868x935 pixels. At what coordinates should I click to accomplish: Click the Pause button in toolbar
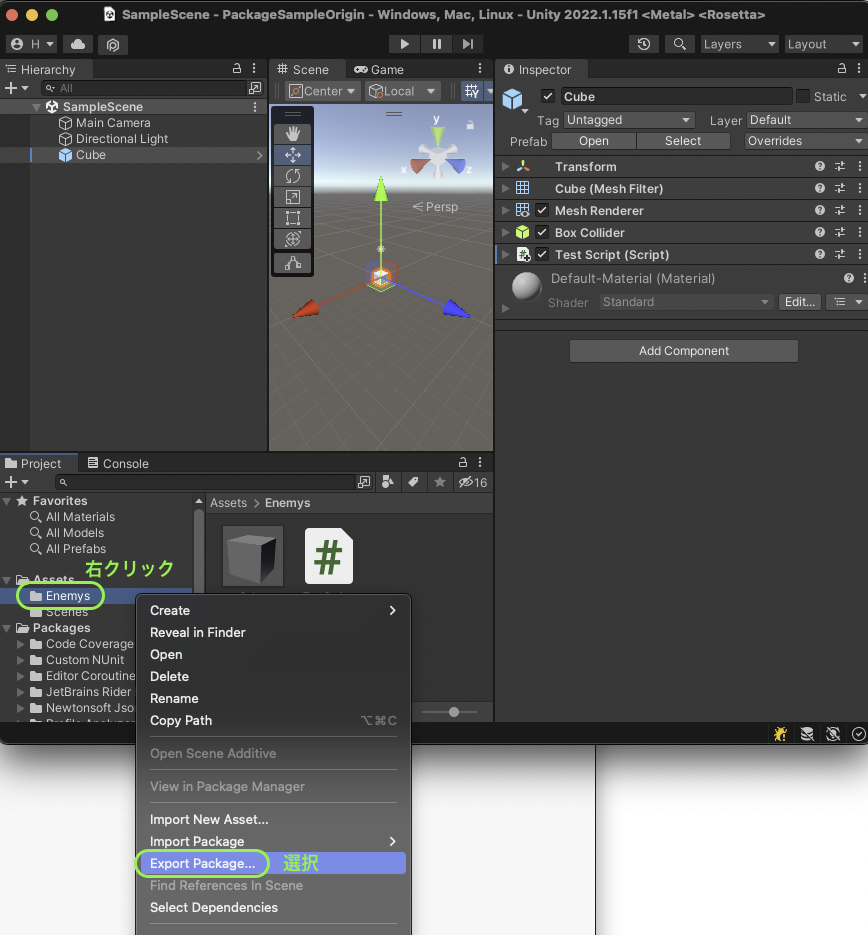tap(436, 44)
